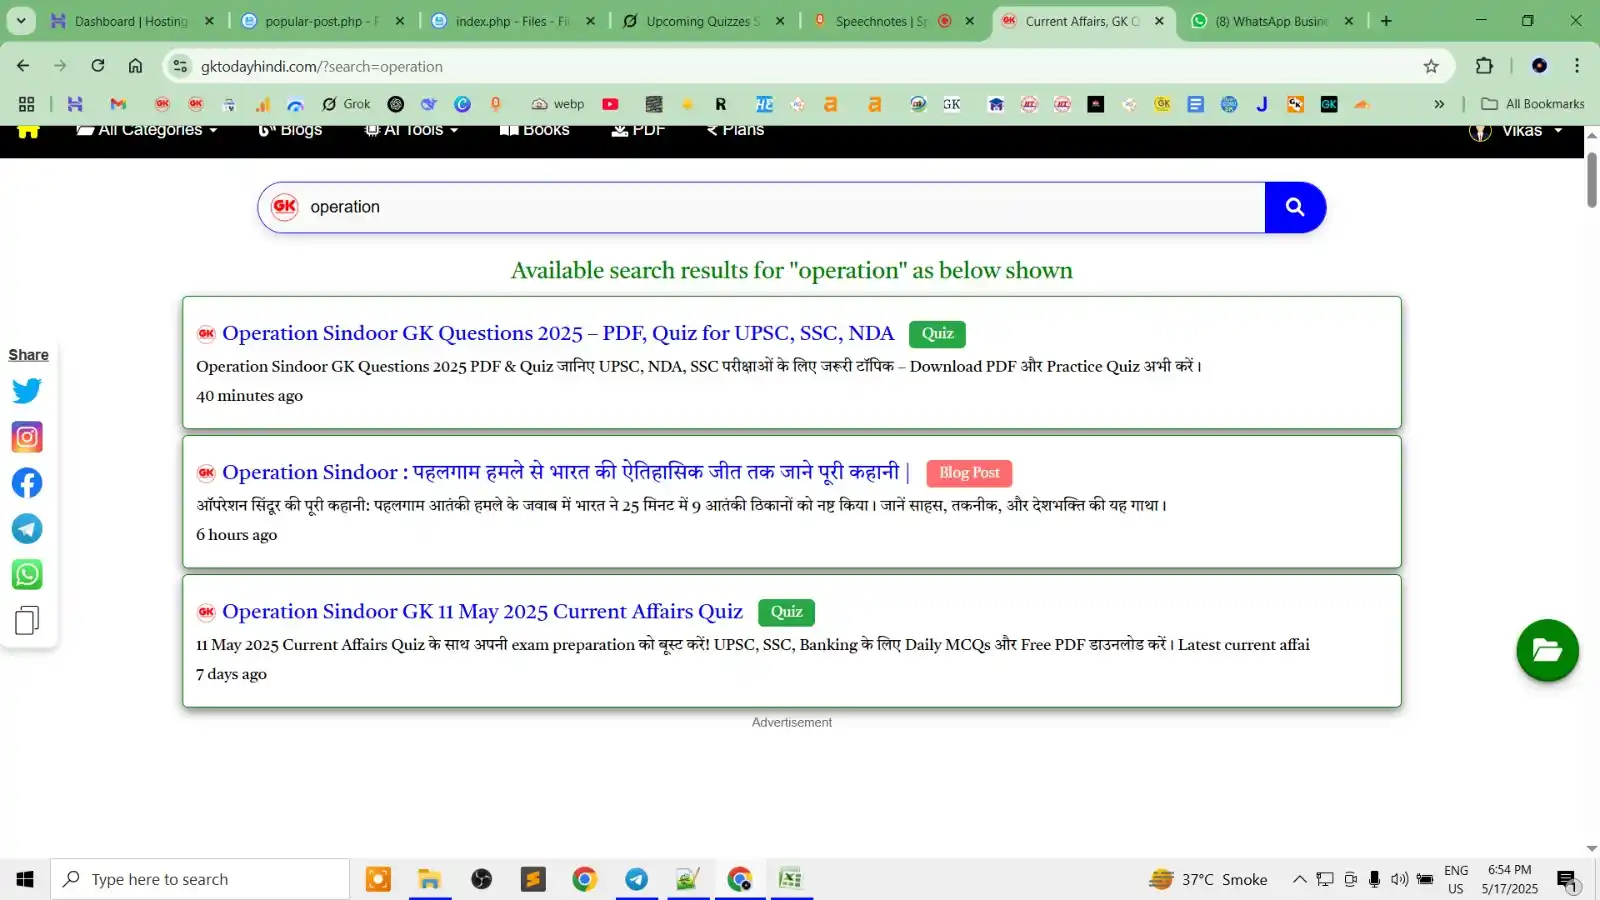Share page via Telegram icon

click(27, 529)
